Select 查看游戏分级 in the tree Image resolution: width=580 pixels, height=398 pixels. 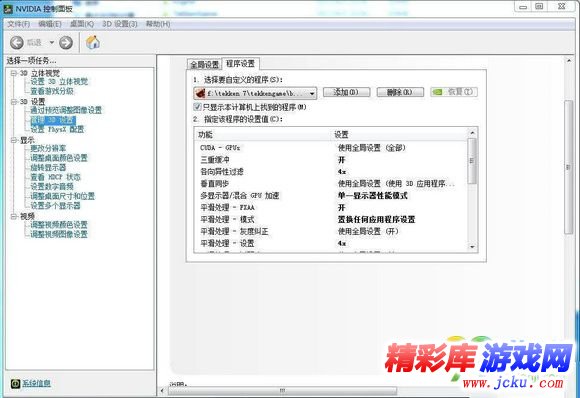click(x=52, y=91)
